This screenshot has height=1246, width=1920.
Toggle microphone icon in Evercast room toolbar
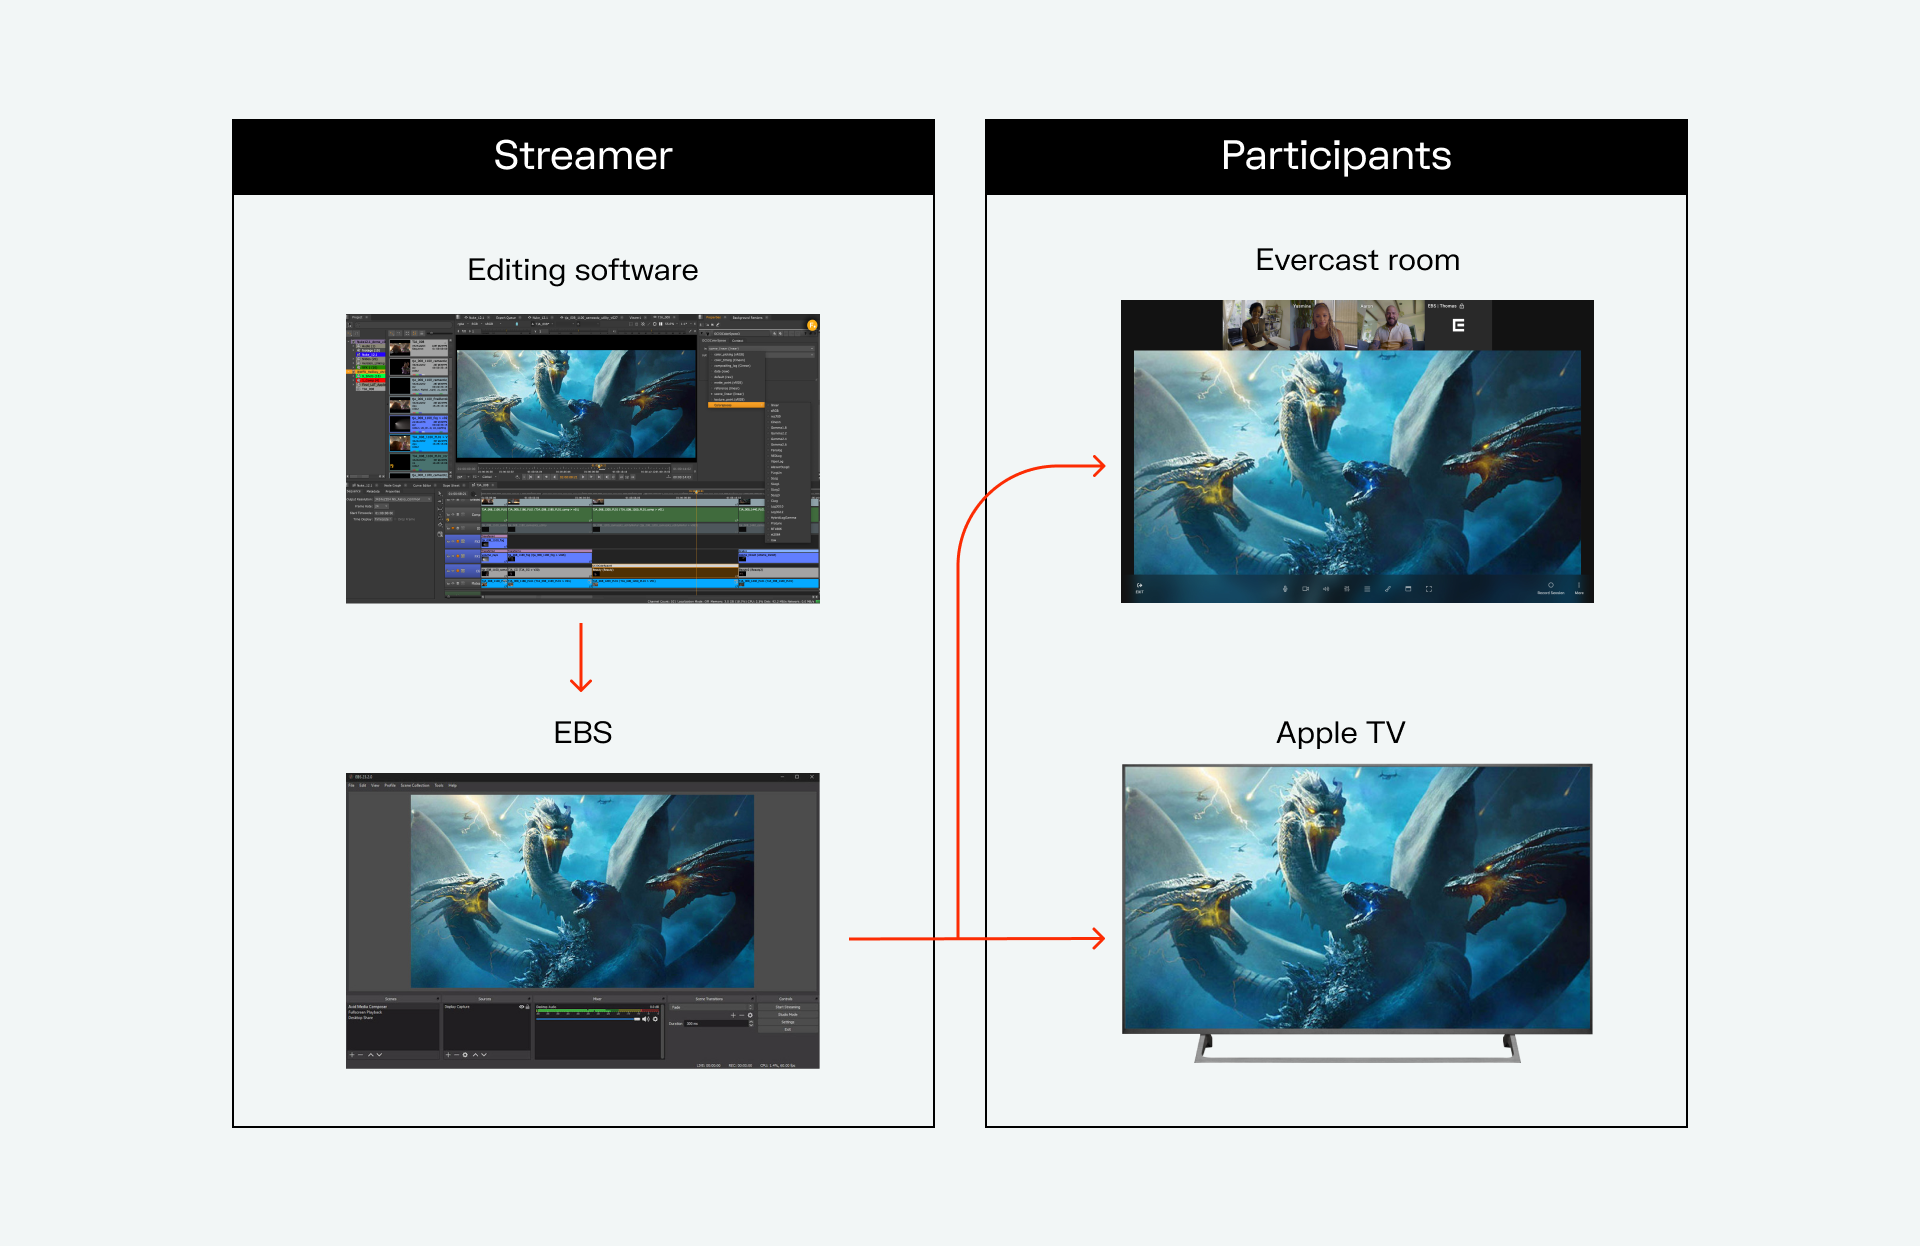pyautogui.click(x=1285, y=589)
